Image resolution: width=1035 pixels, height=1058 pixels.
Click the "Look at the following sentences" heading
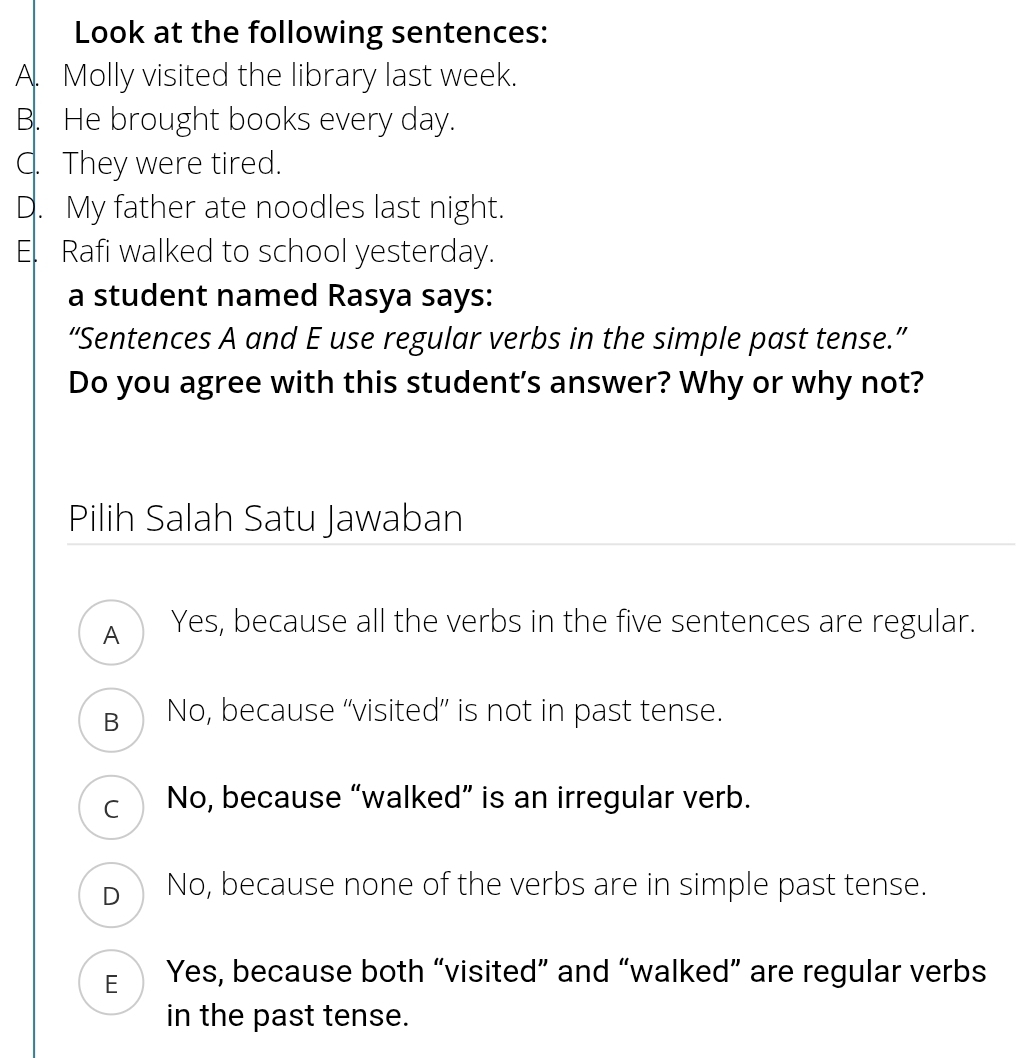pos(311,32)
